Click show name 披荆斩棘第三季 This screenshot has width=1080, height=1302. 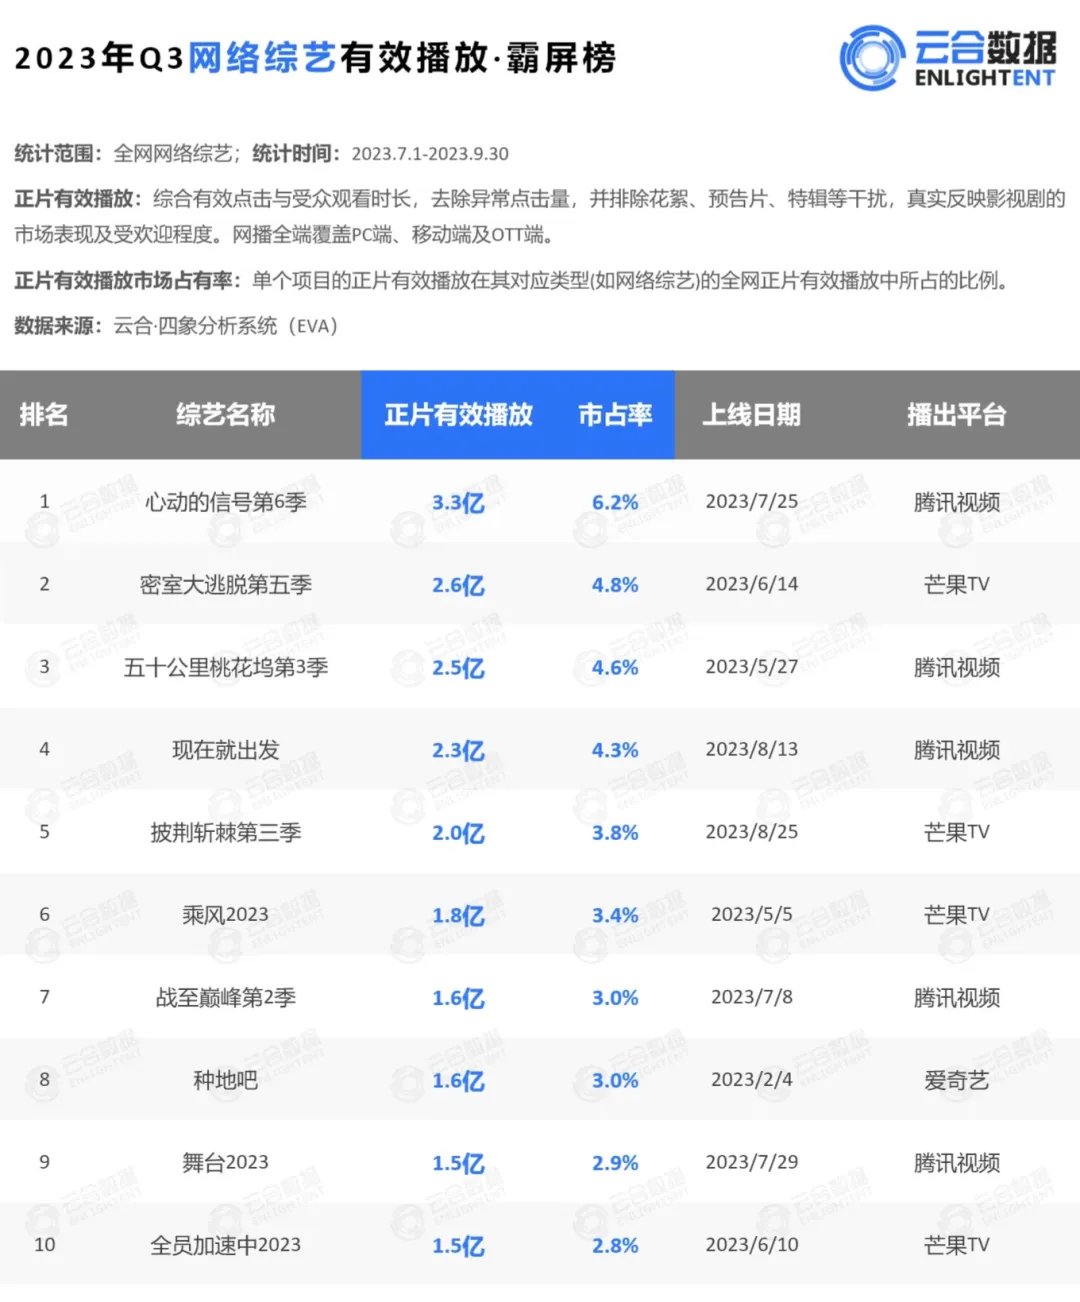pyautogui.click(x=225, y=833)
